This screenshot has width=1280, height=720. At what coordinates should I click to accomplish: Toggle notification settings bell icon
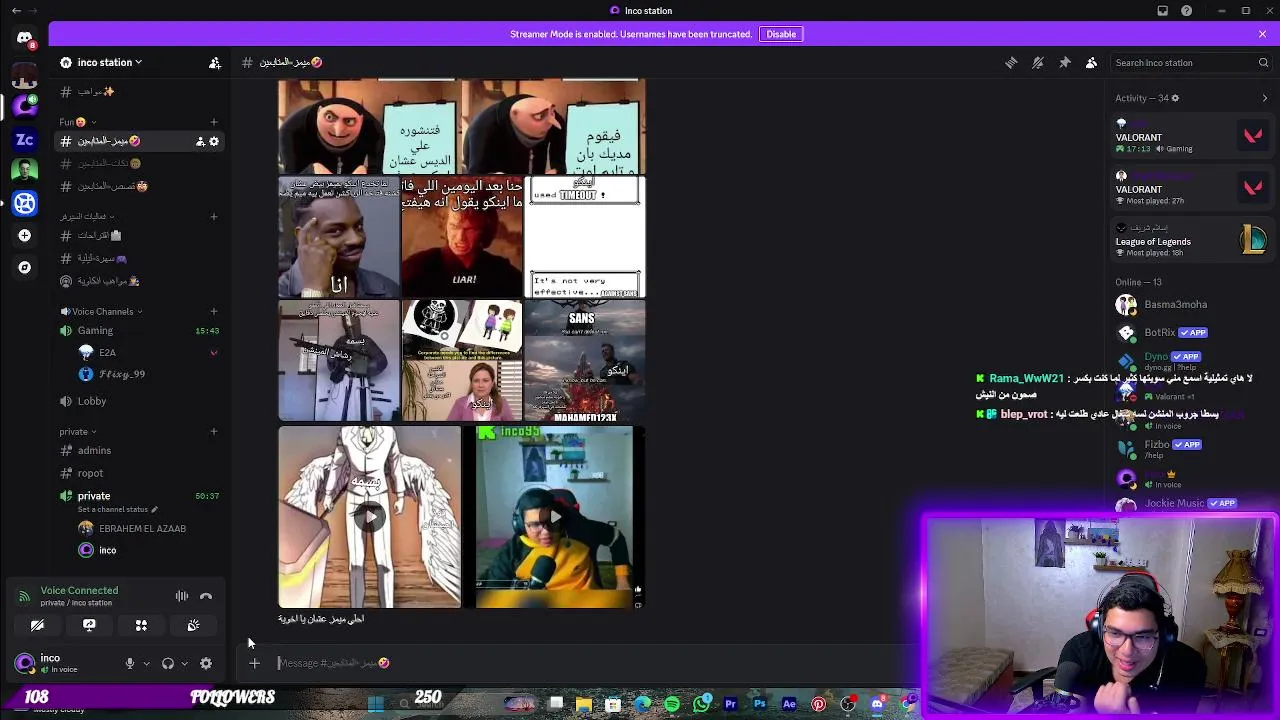coord(1038,62)
